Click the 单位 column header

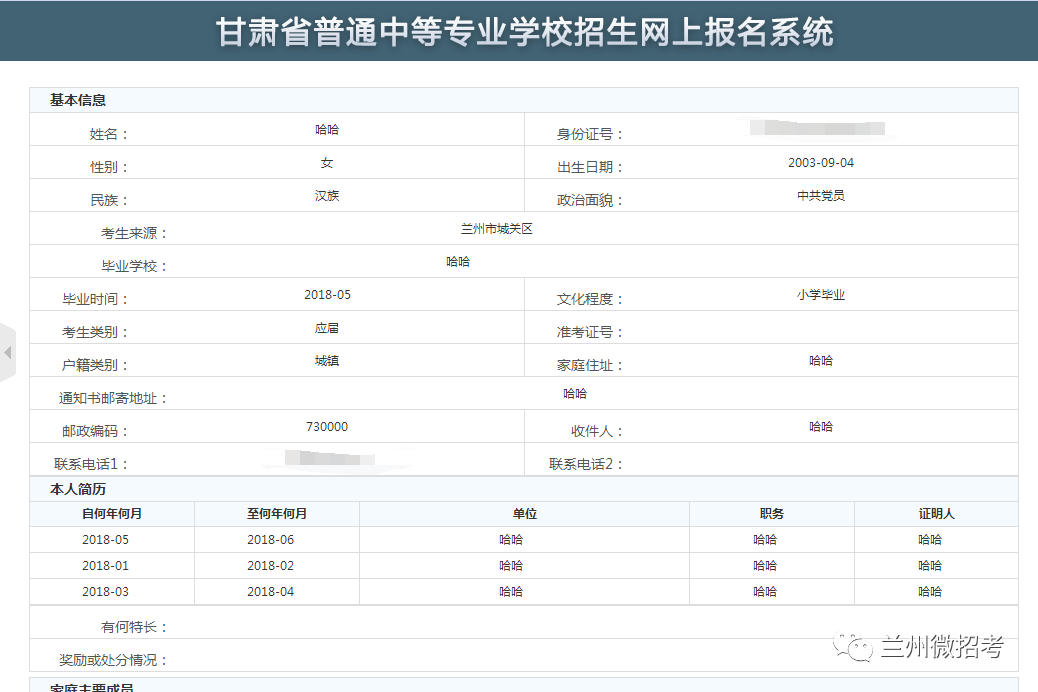(x=524, y=514)
